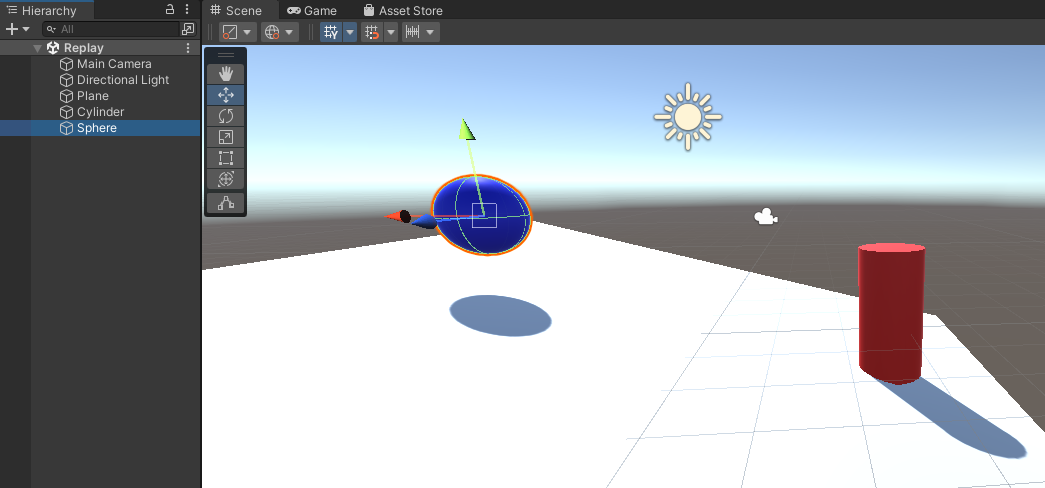Click the camera gizmo in scene
The height and width of the screenshot is (488, 1045).
point(766,217)
